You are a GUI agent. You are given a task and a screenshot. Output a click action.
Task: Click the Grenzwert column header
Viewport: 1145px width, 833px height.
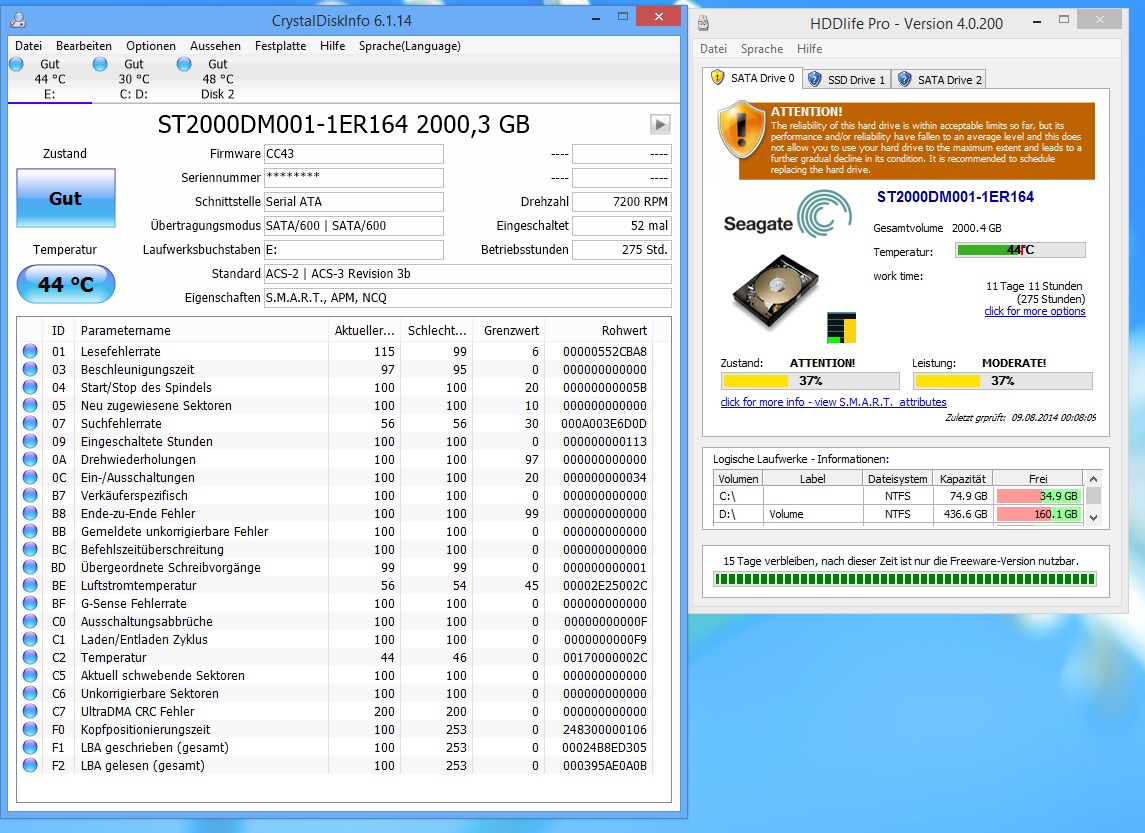508,331
